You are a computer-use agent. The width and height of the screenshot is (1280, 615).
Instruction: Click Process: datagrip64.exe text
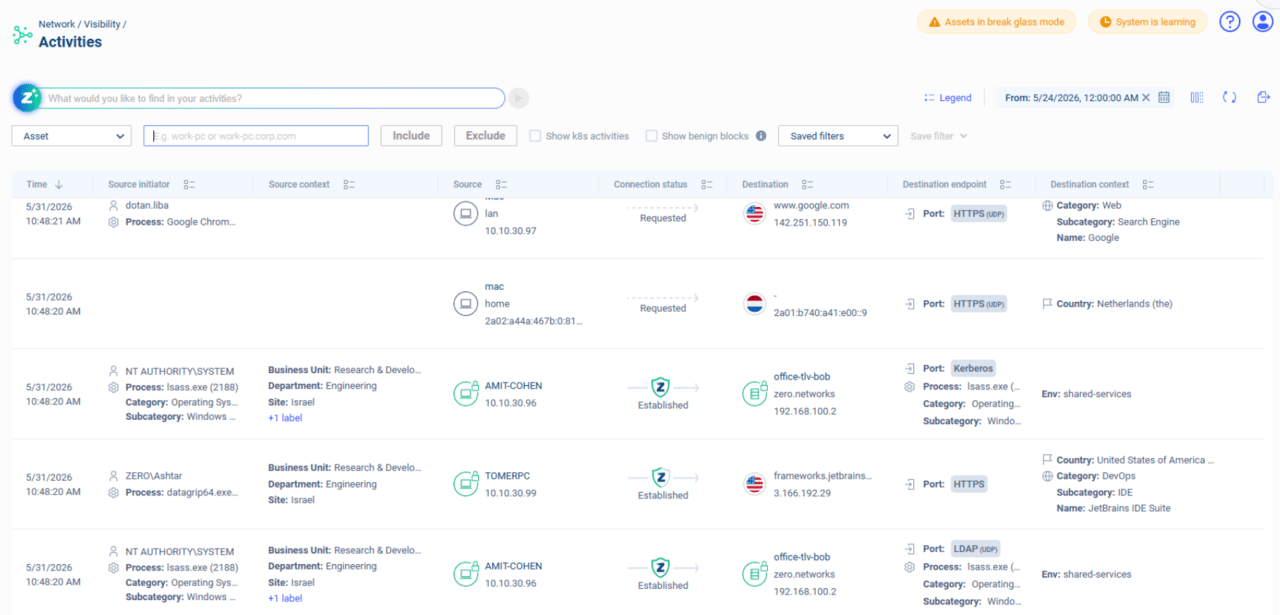[x=182, y=492]
